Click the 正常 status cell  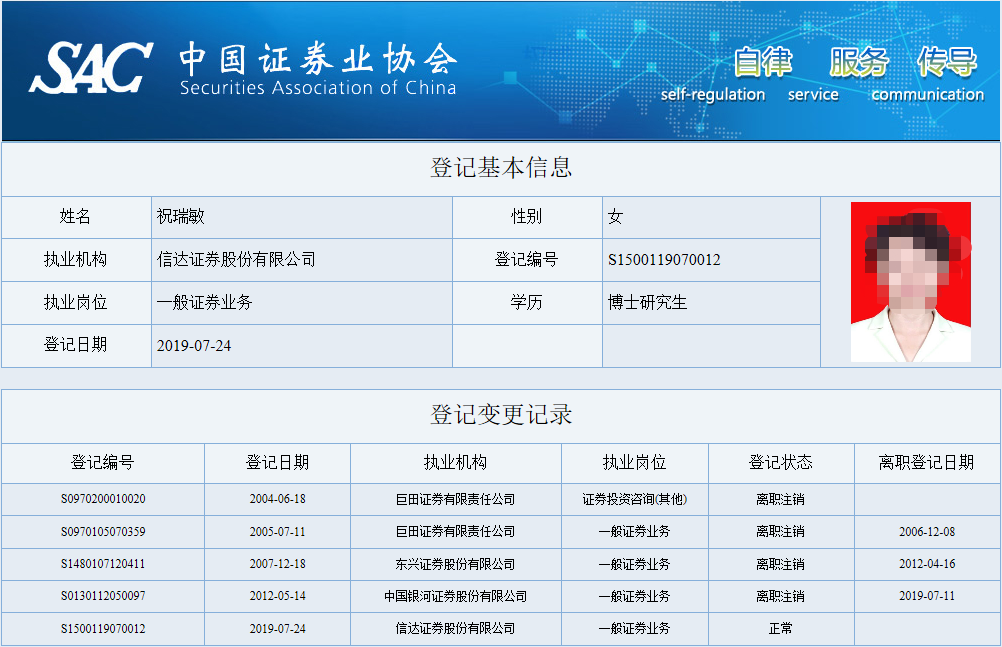point(780,628)
